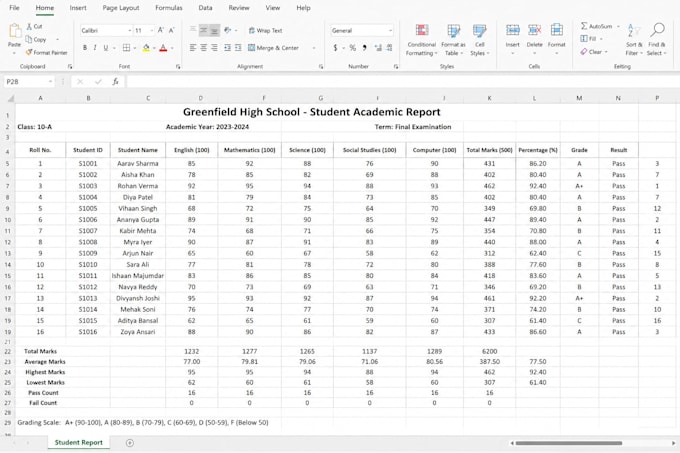Viewport: 680px width, 453px height.
Task: Click Insert cells icon
Action: [x=513, y=30]
